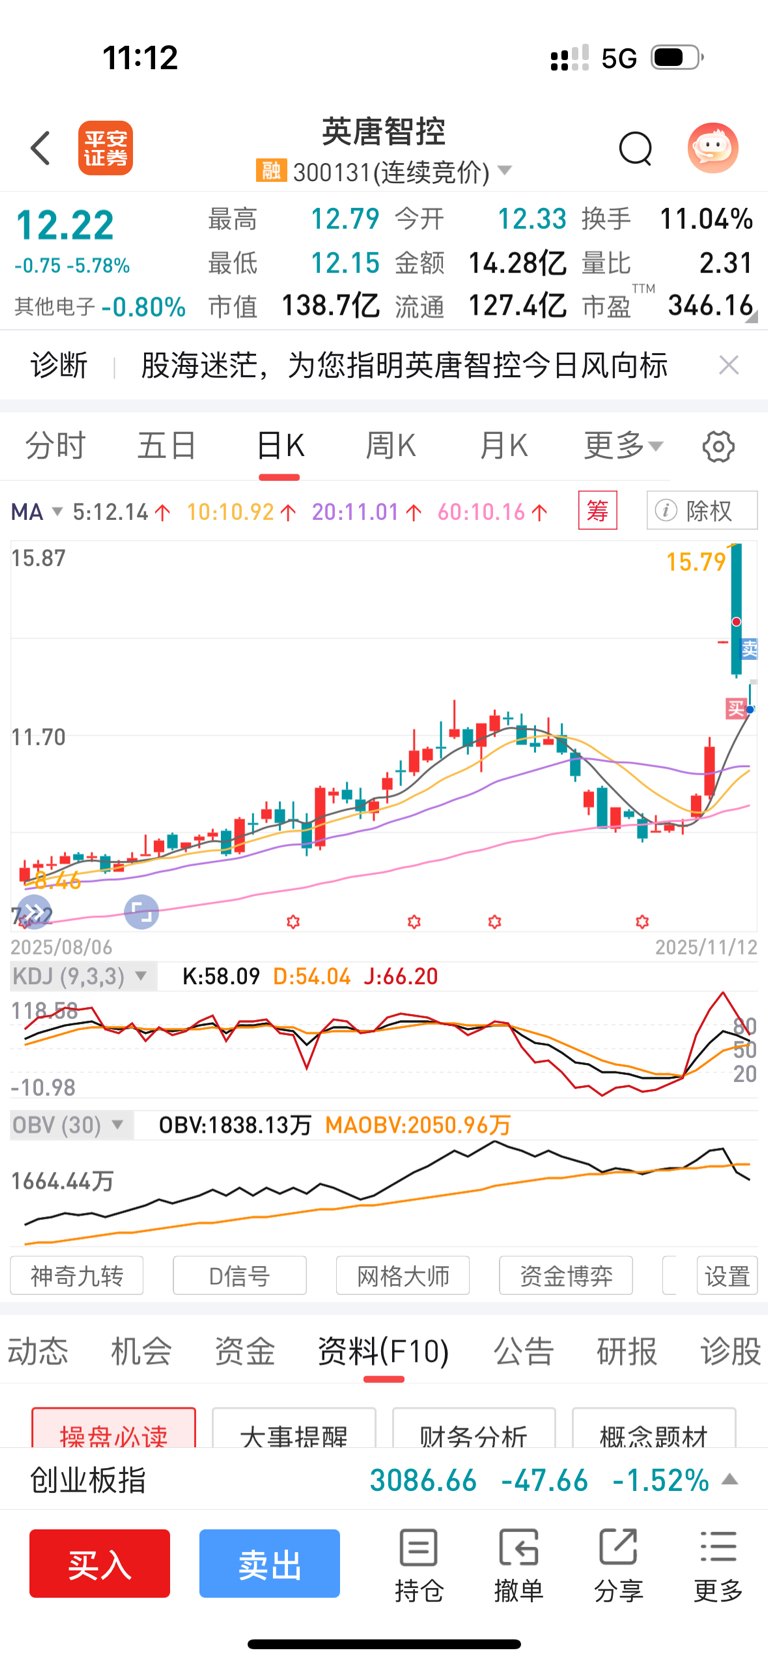Toggle the 筹 chip distribution button
The image size is (769, 1665).
[x=598, y=511]
